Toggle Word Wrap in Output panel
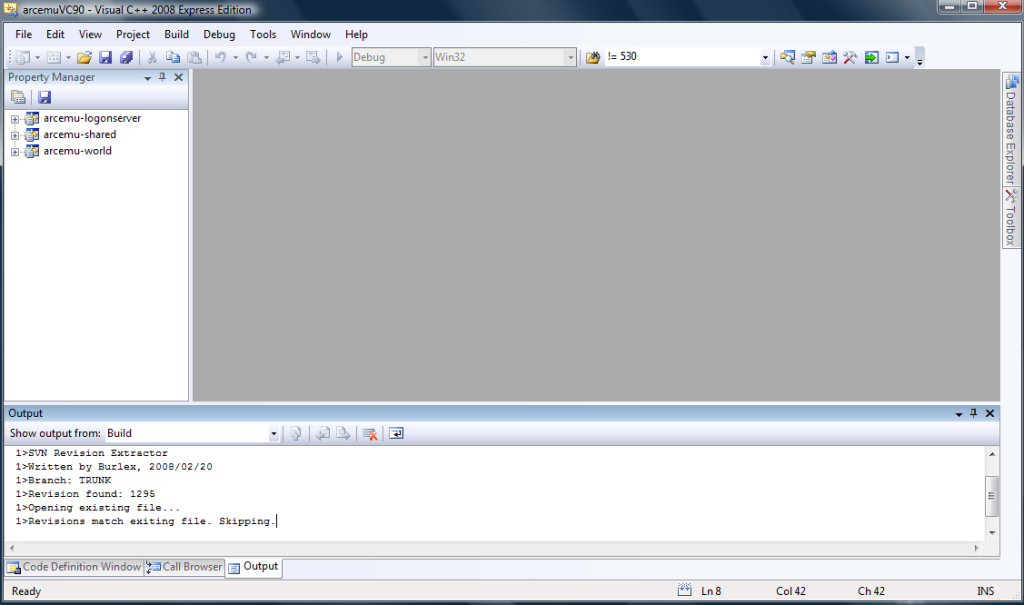Image resolution: width=1024 pixels, height=605 pixels. [396, 434]
